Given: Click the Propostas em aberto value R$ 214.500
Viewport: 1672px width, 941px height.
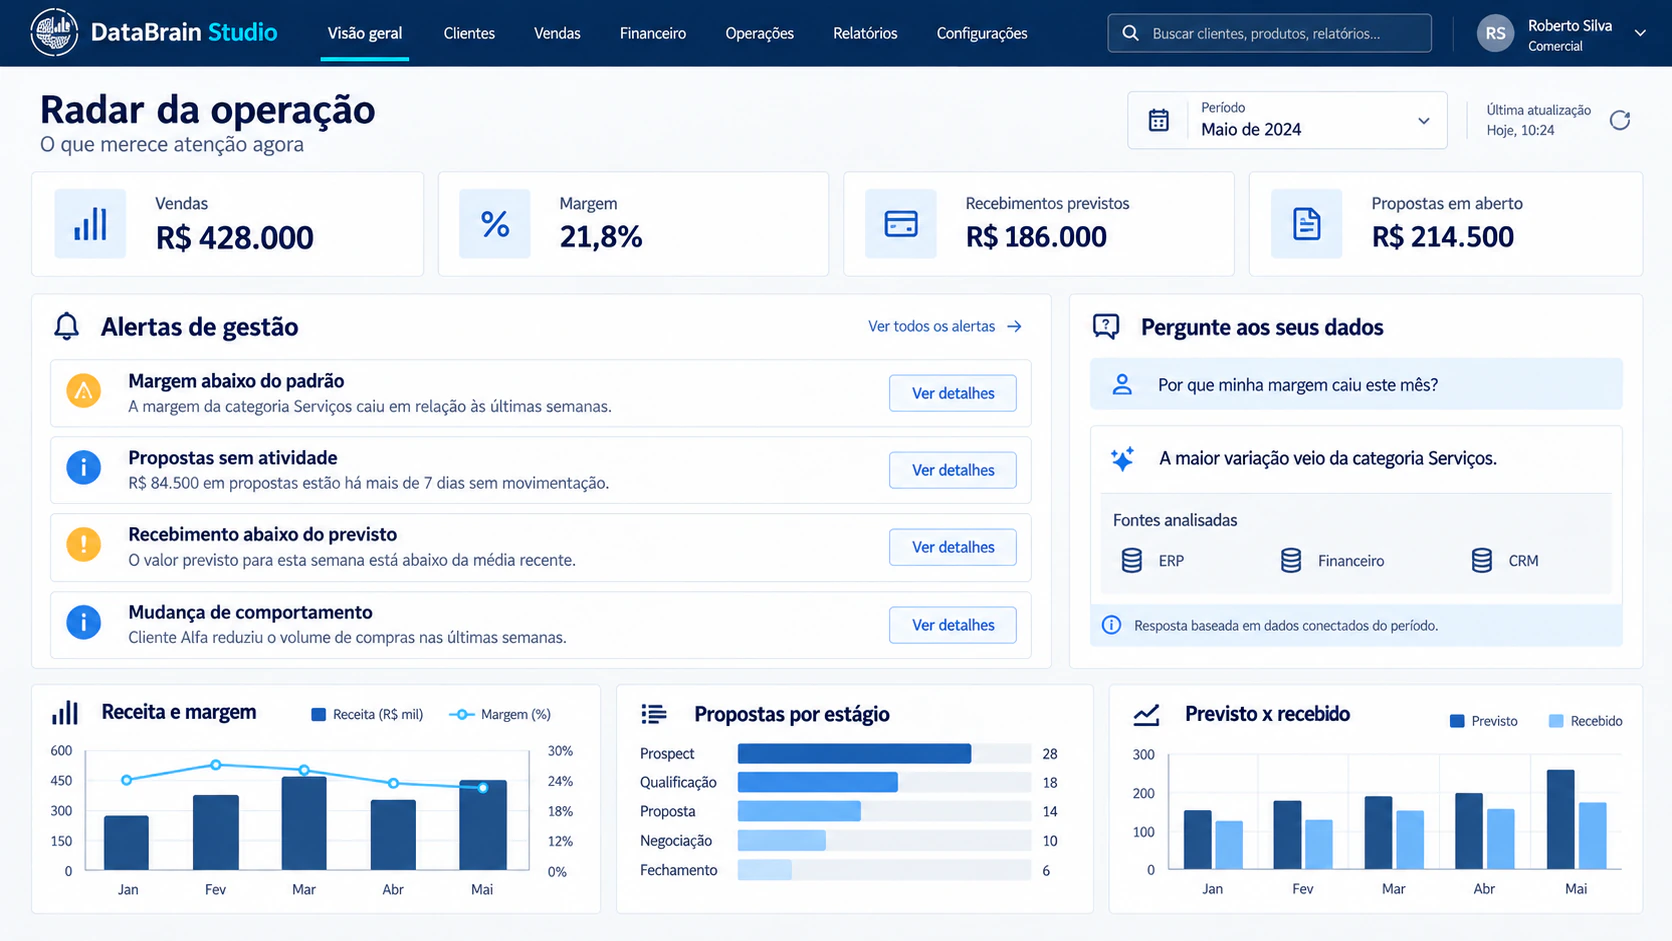Looking at the screenshot, I should tap(1443, 237).
